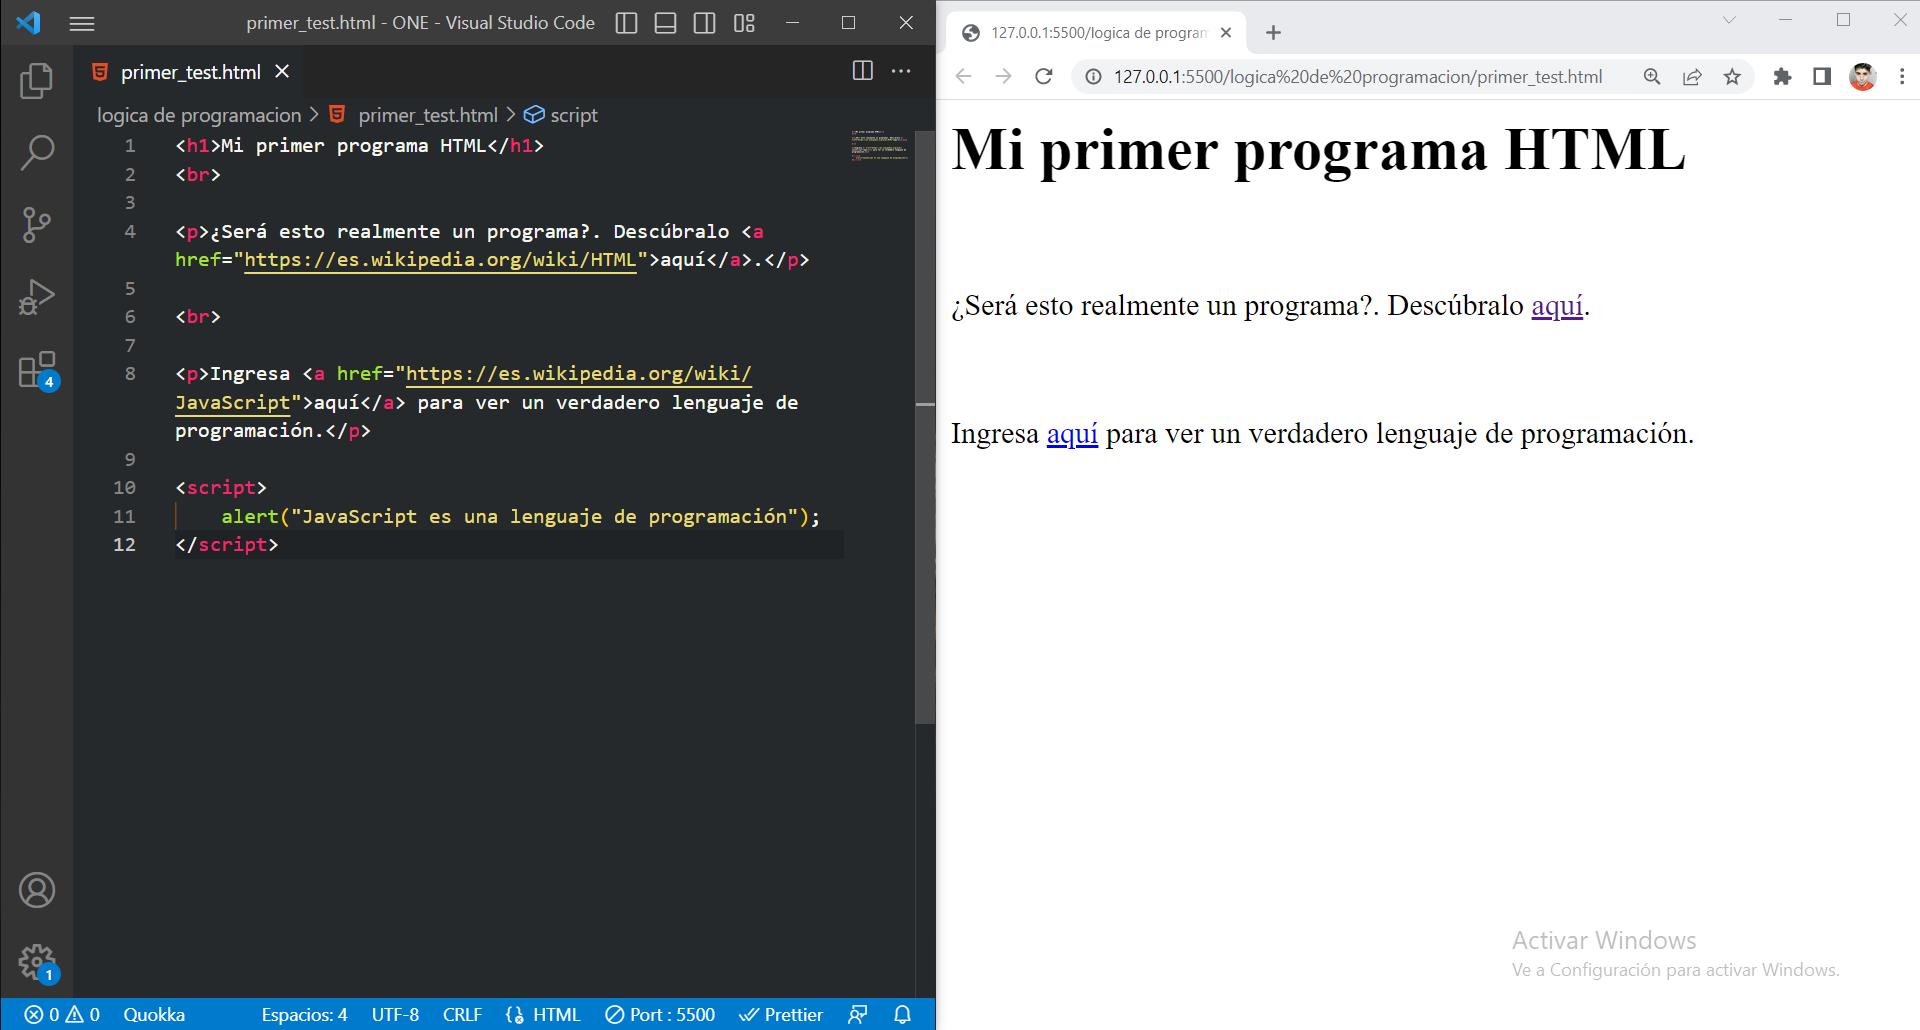The height and width of the screenshot is (1030, 1920).
Task: Open a new Chrome tab
Action: (x=1273, y=33)
